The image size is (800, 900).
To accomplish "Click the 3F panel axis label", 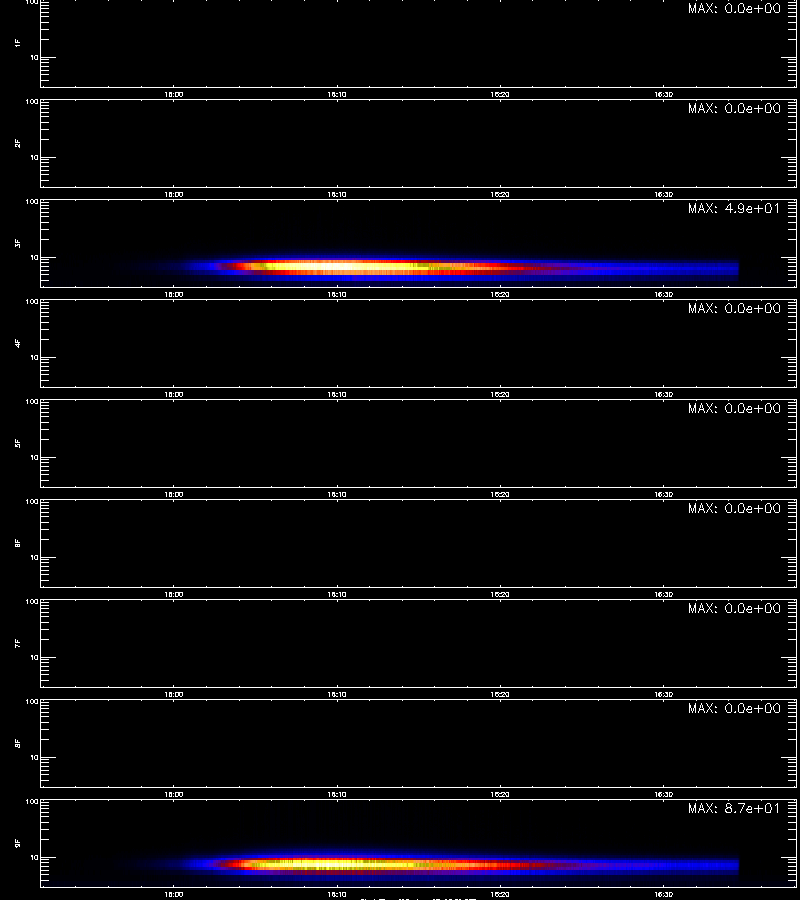I will (x=18, y=243).
